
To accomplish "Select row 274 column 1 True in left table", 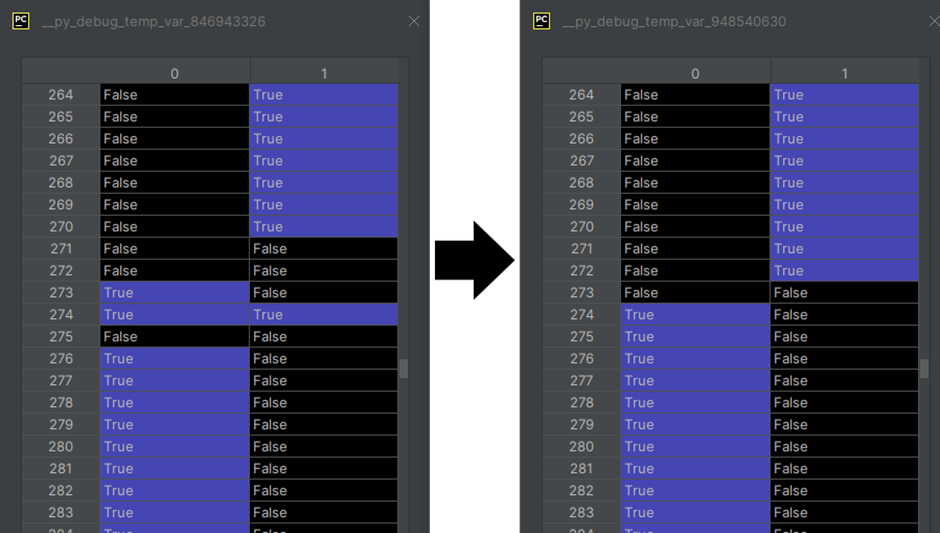I will (x=324, y=315).
